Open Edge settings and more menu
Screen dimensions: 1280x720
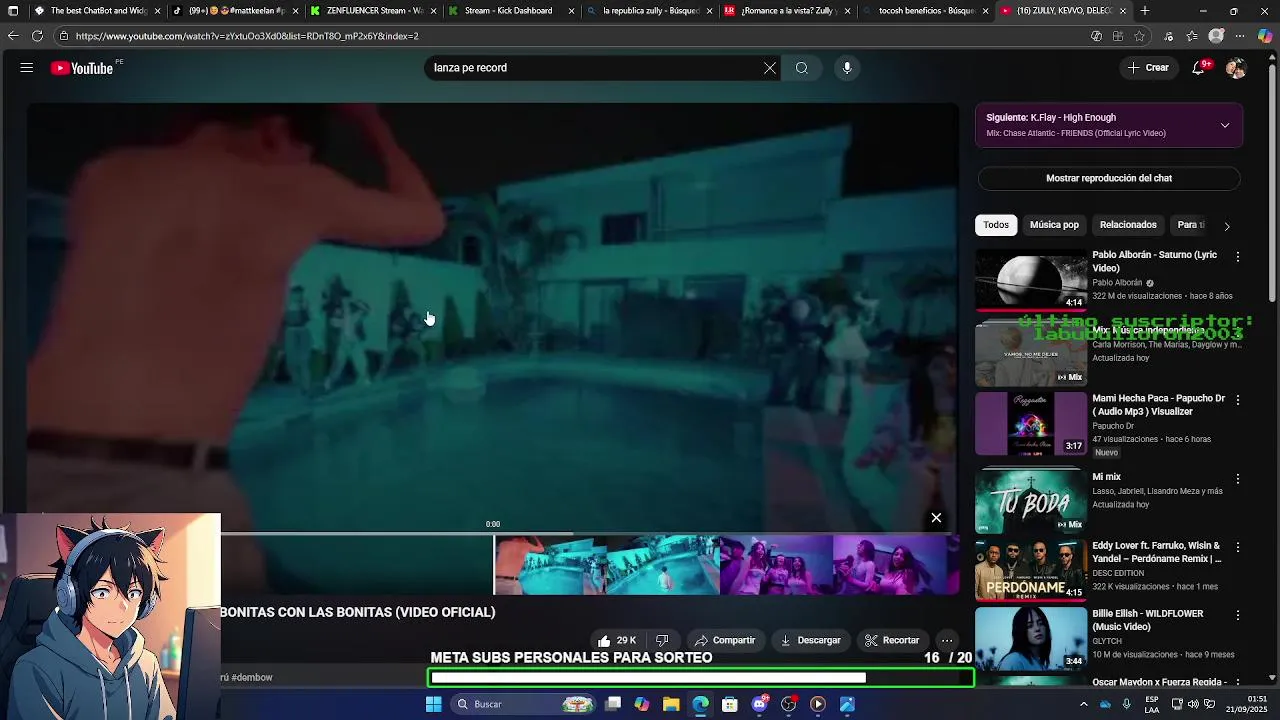[1240, 36]
